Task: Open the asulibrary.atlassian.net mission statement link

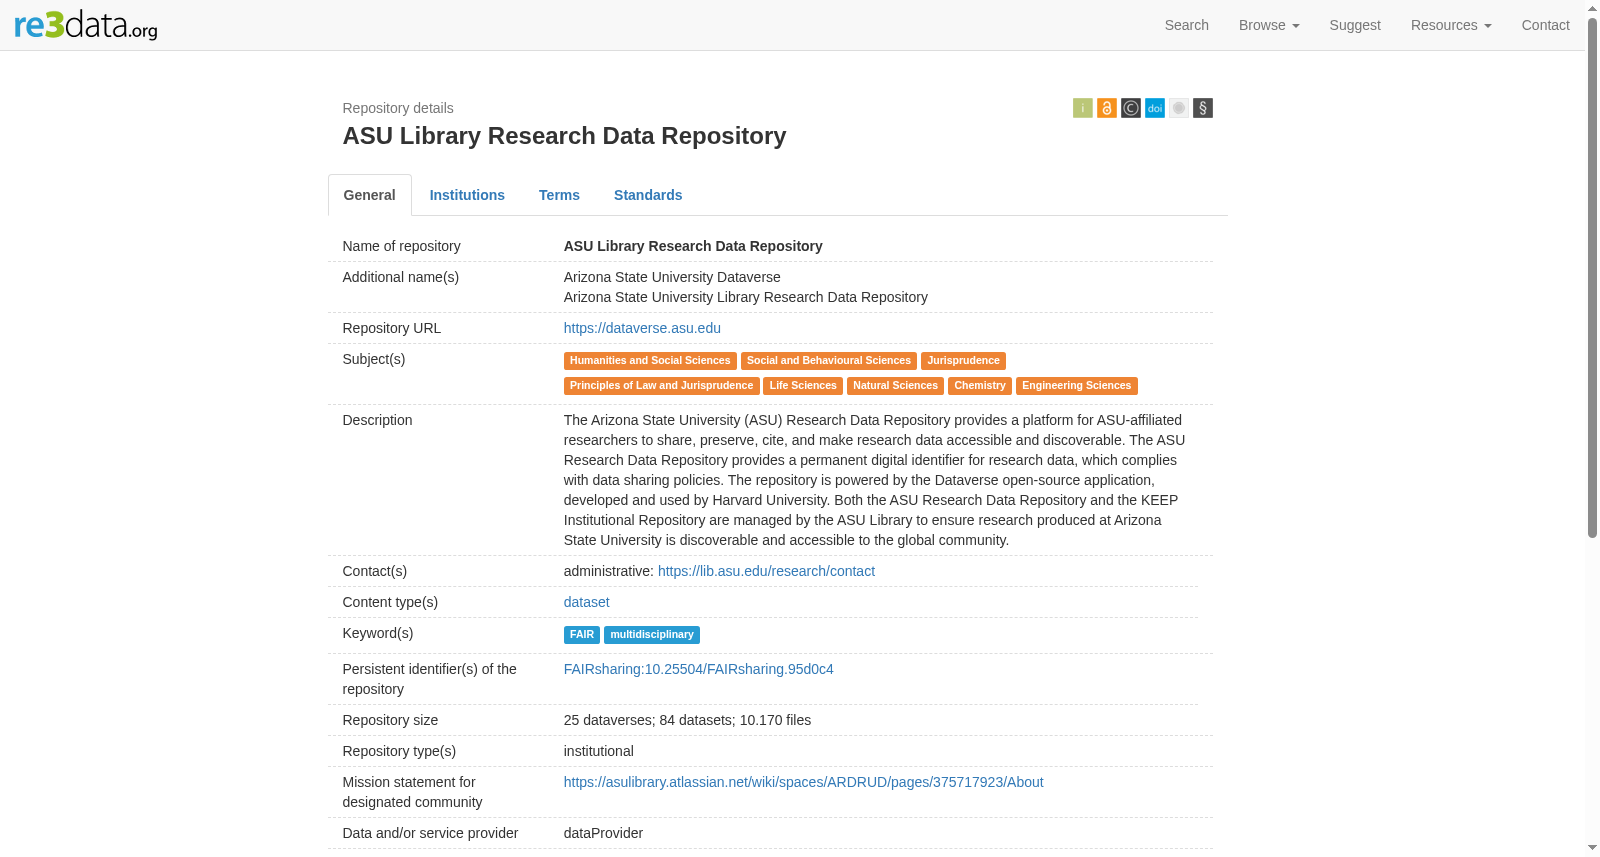Action: (803, 782)
